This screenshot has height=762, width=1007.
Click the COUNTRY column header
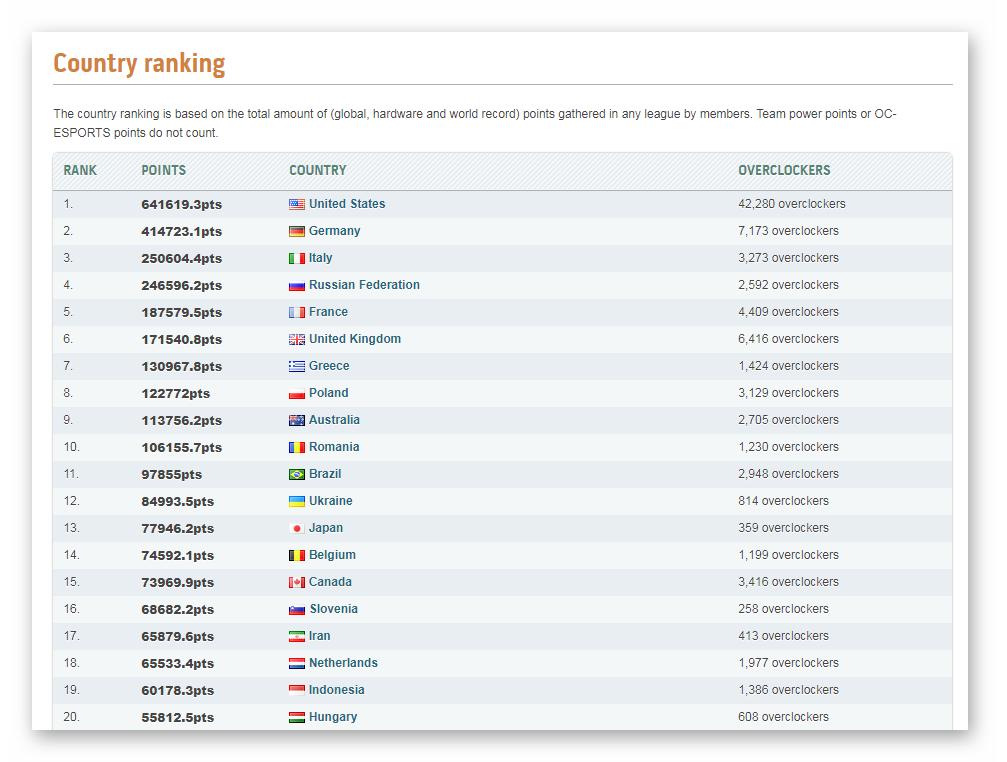click(317, 170)
